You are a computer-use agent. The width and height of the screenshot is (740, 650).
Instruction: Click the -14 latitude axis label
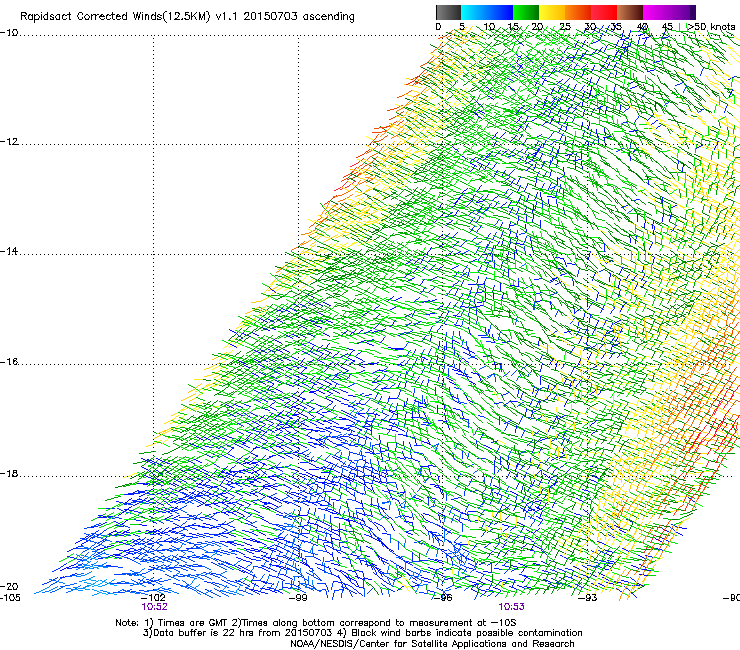click(9, 252)
